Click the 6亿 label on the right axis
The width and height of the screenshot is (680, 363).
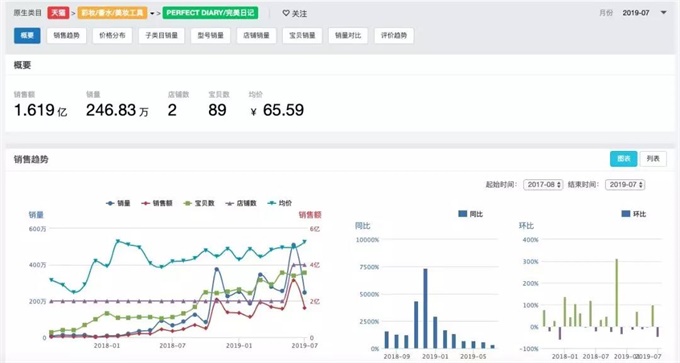point(314,229)
